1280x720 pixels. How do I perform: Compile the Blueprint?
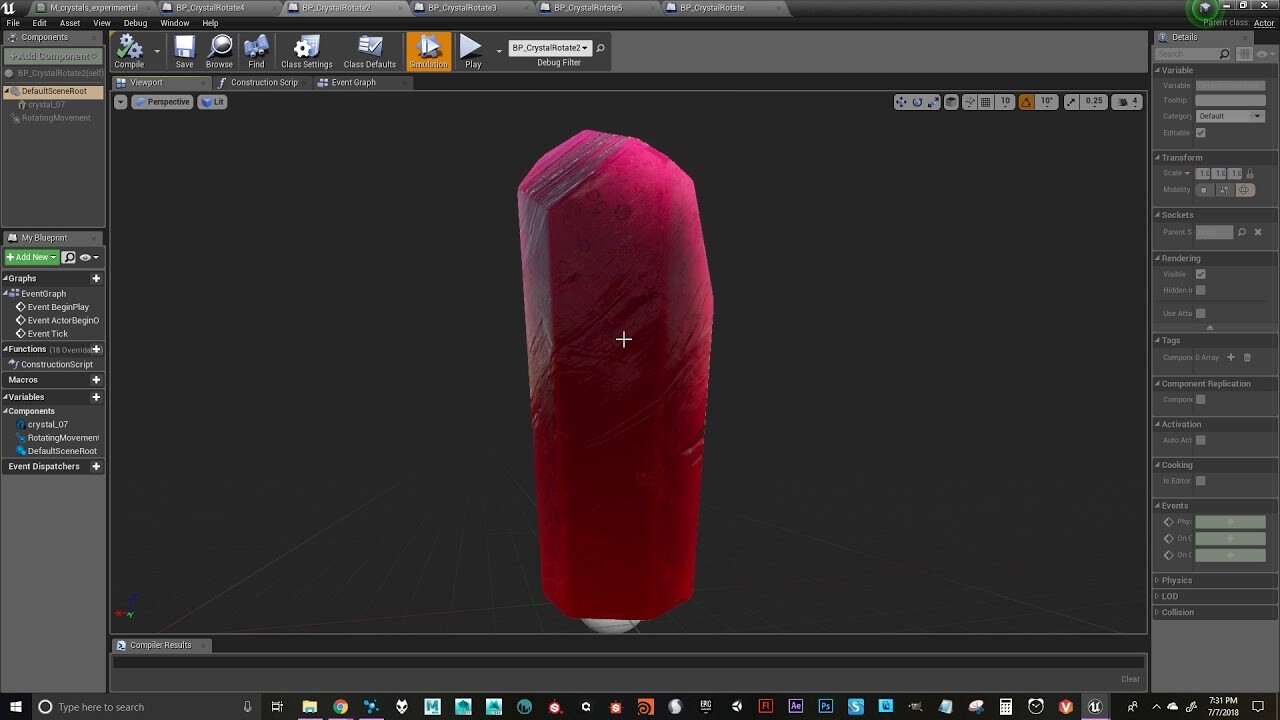[128, 50]
